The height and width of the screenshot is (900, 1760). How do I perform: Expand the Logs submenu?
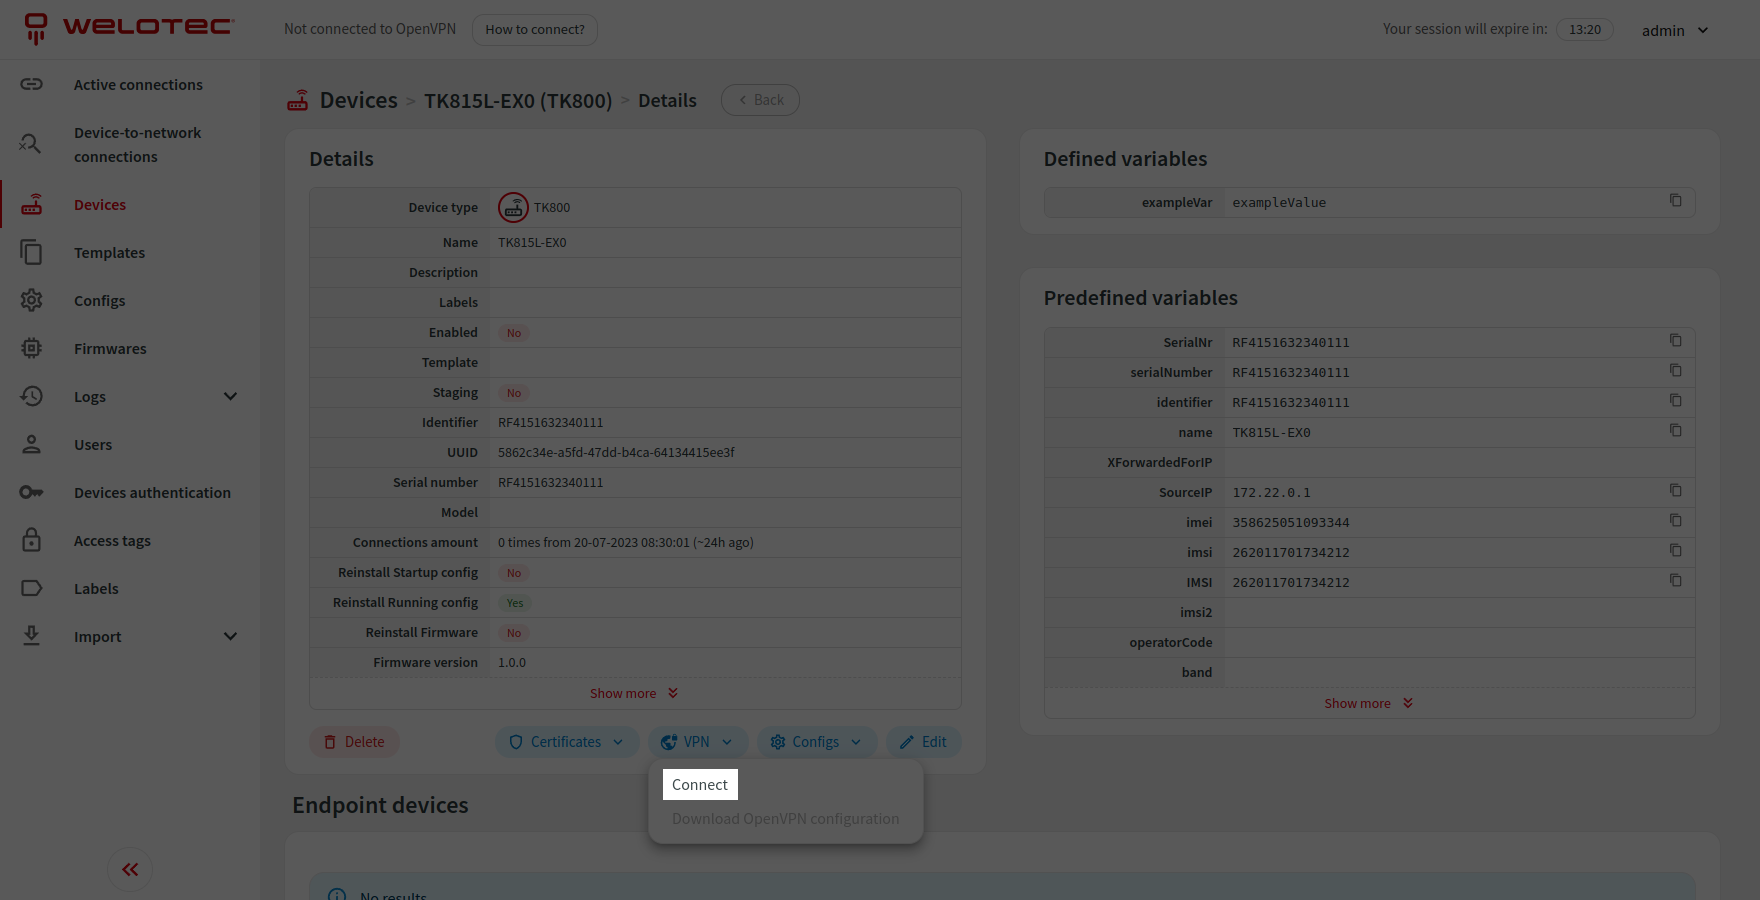coord(230,397)
